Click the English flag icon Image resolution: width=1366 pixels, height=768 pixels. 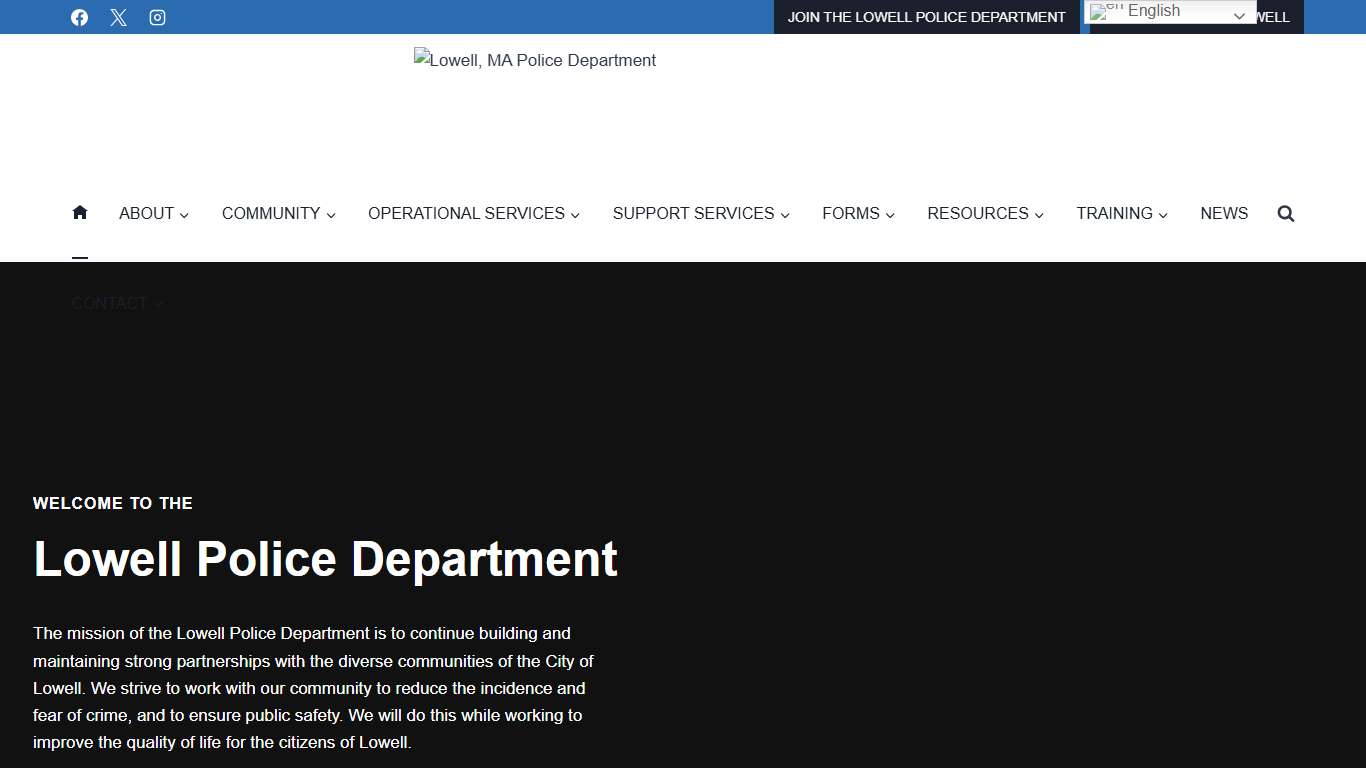pyautogui.click(x=1102, y=12)
